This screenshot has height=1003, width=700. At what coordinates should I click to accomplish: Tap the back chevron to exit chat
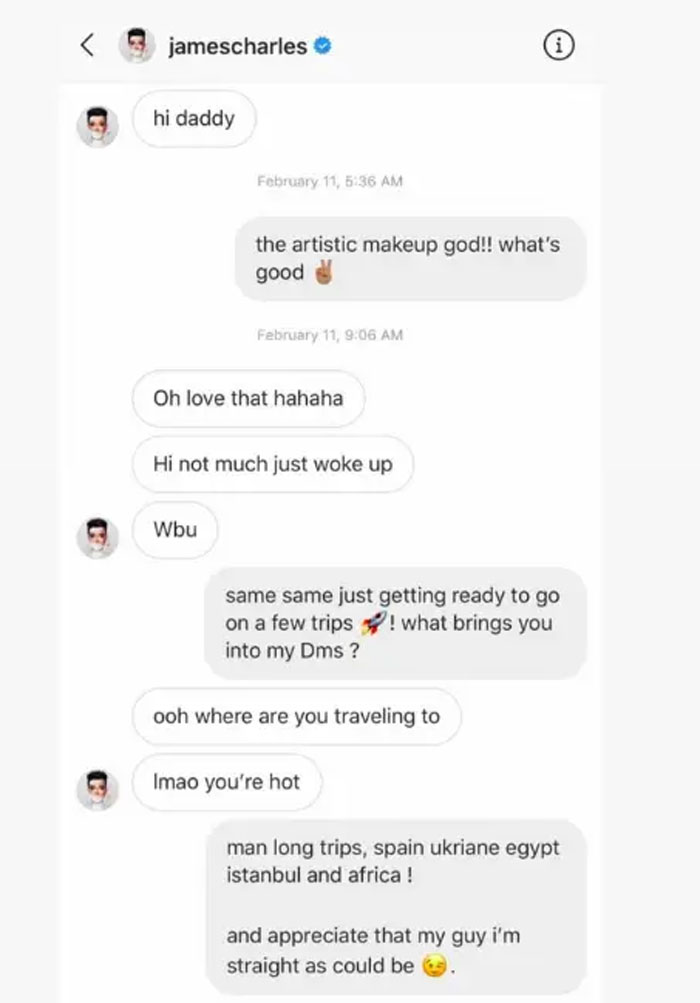85,45
